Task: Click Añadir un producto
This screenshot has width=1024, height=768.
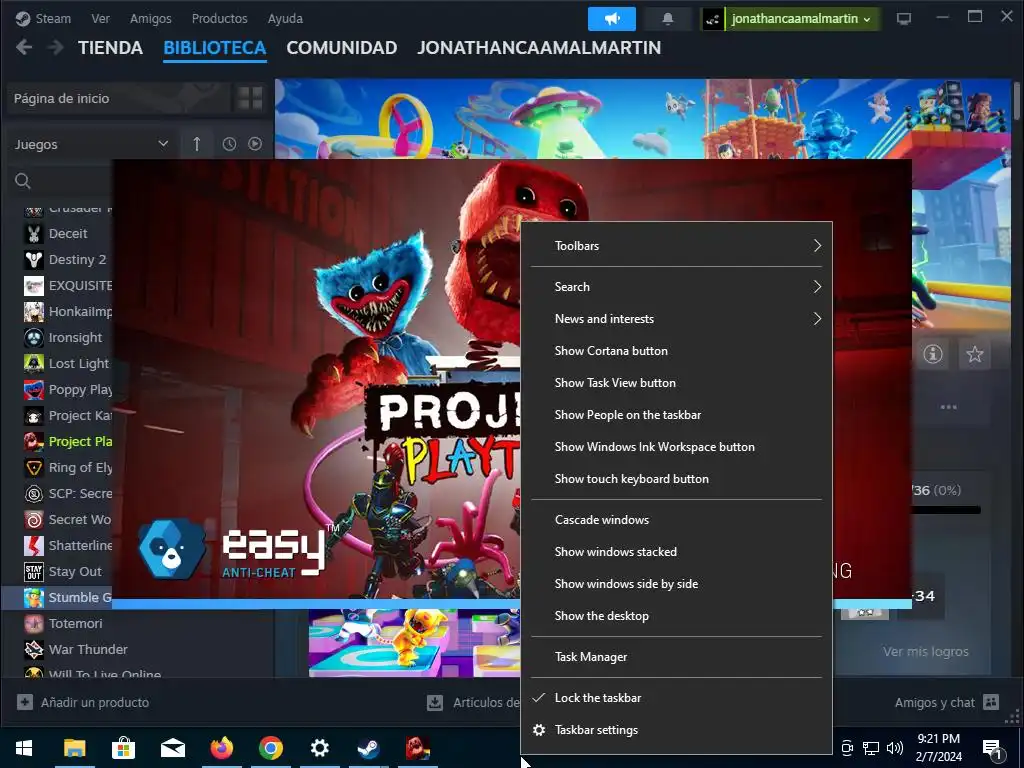Action: (95, 703)
